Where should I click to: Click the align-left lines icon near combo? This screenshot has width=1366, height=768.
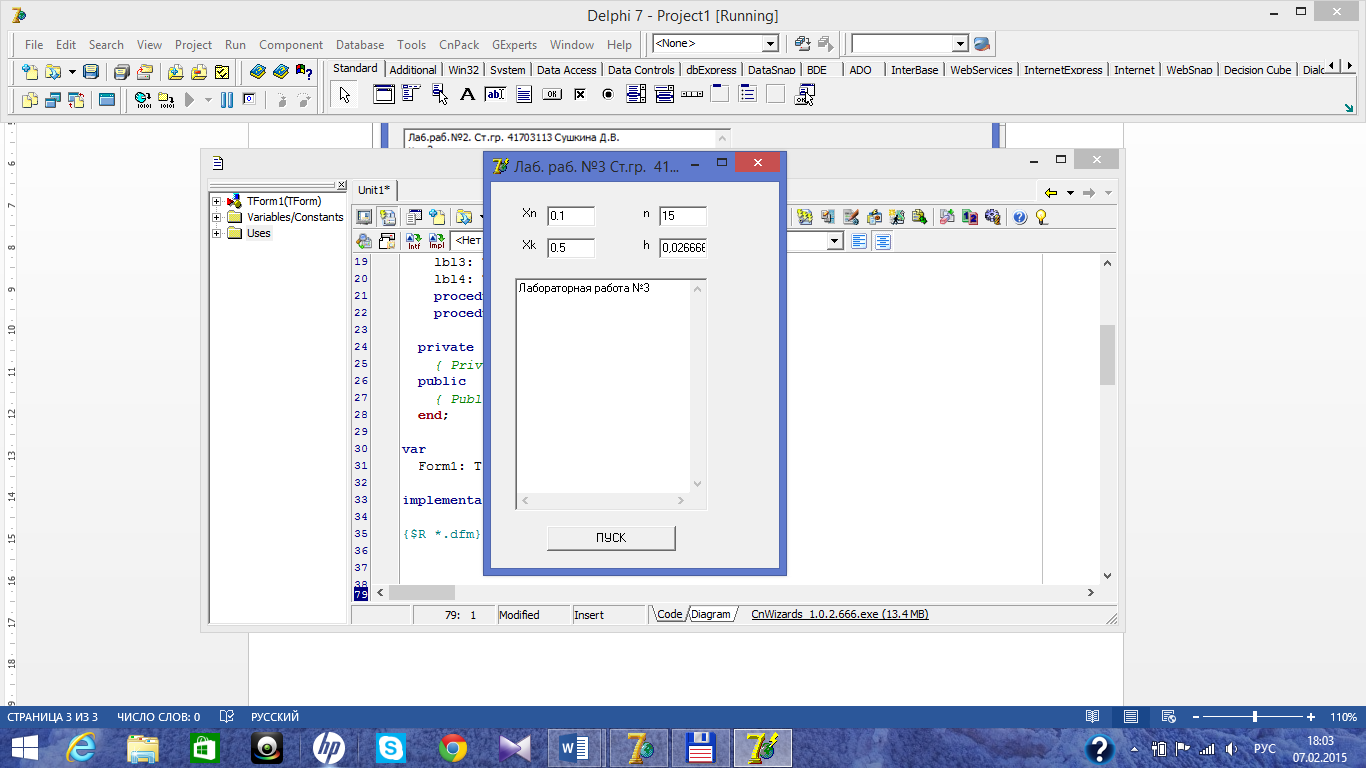[x=859, y=241]
